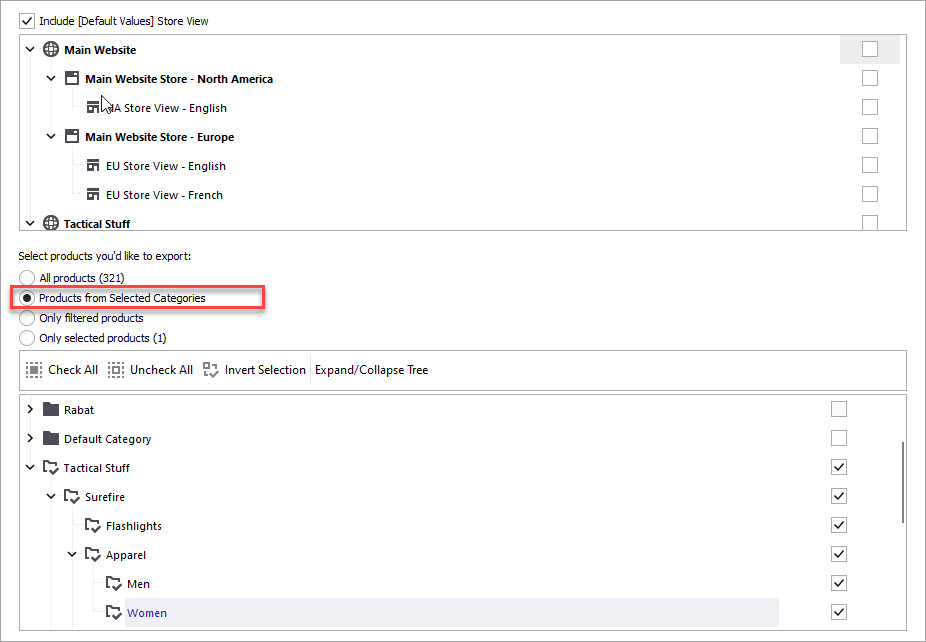Select NA Store View - English label
926x642 pixels.
167,108
